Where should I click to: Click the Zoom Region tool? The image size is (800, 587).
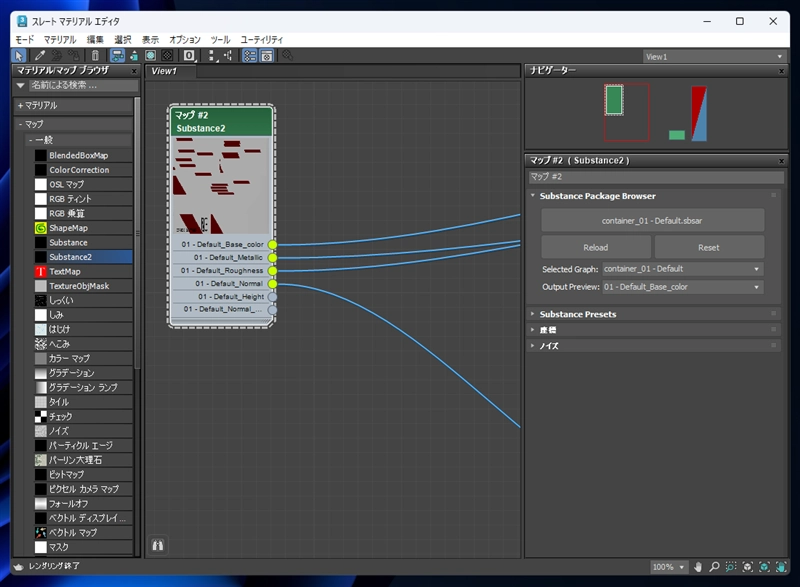732,567
